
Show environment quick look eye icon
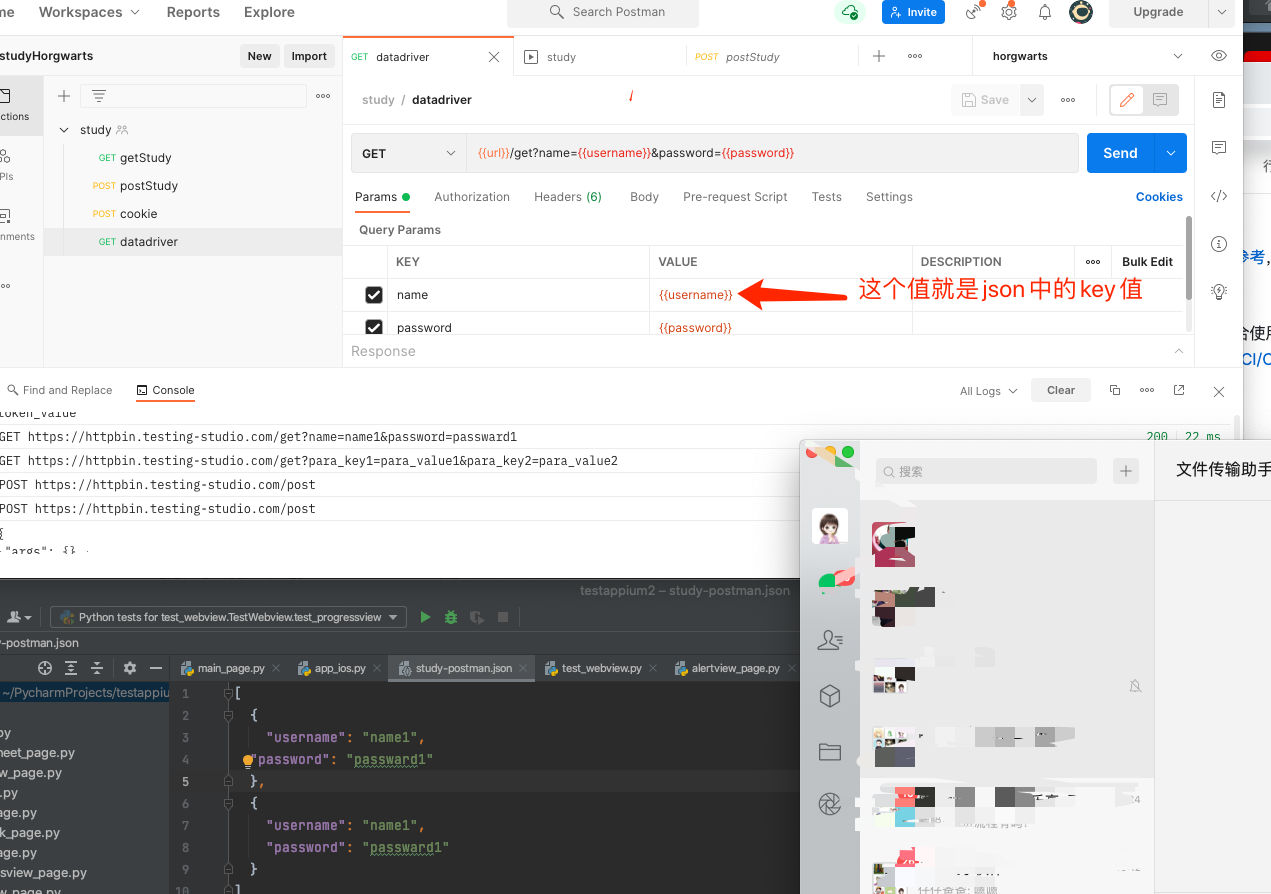pos(1218,56)
